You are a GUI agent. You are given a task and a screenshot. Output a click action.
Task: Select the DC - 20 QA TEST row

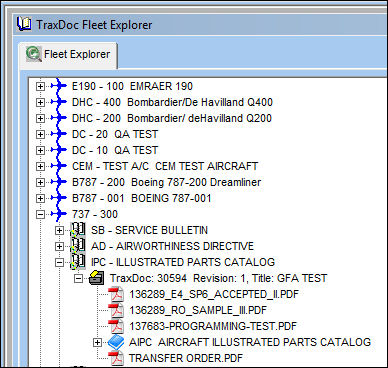pos(115,134)
